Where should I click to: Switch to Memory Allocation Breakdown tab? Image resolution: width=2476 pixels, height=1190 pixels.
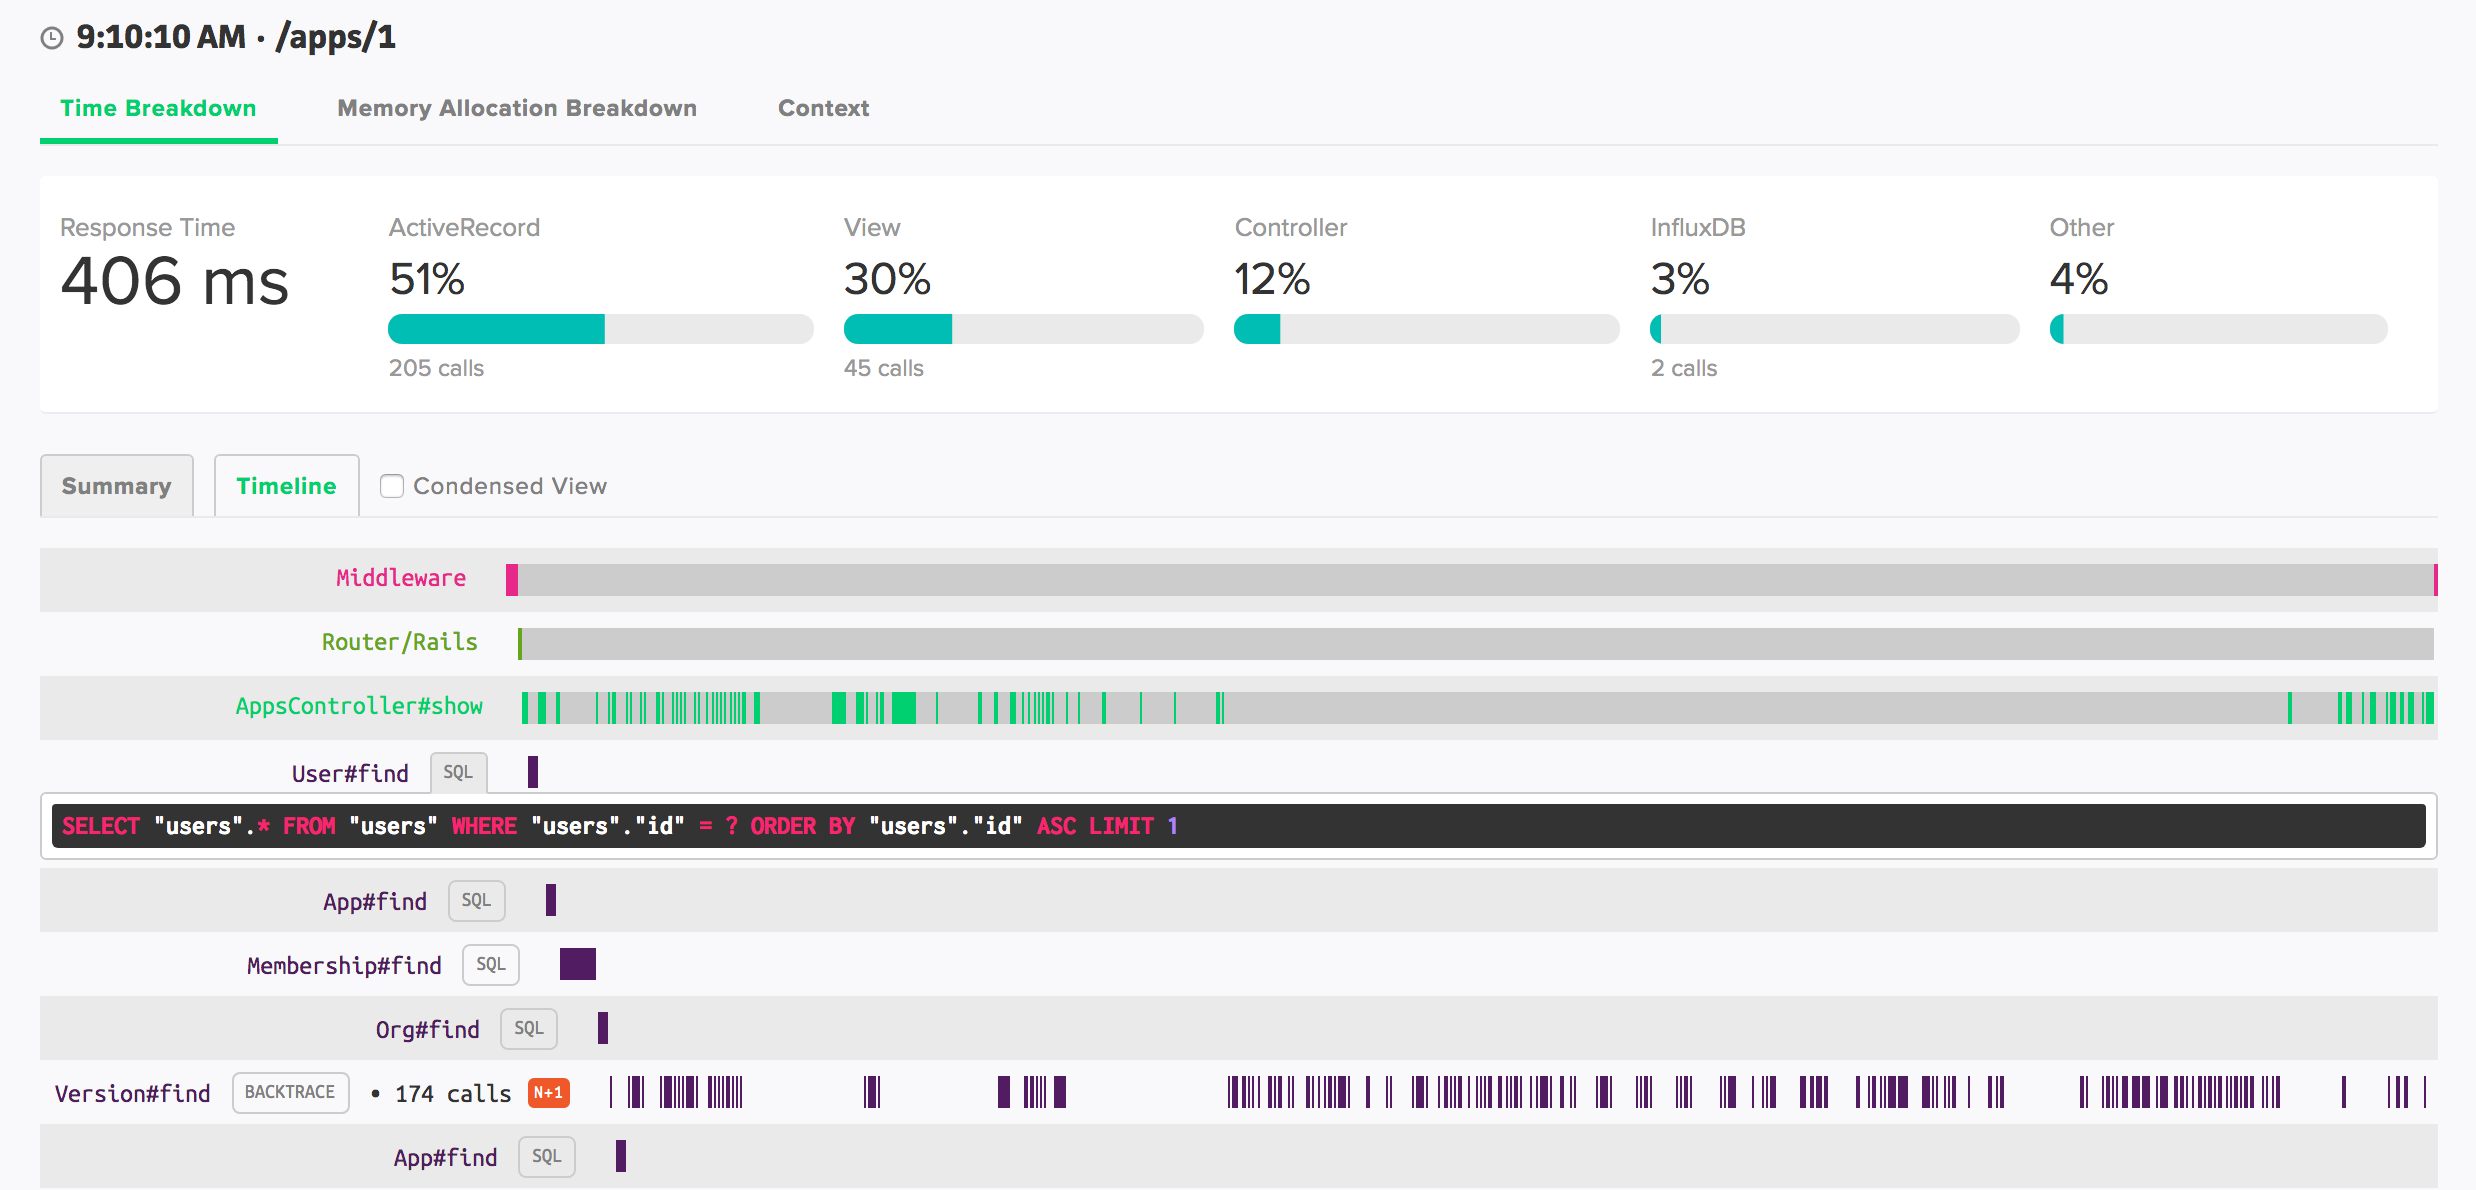point(517,108)
